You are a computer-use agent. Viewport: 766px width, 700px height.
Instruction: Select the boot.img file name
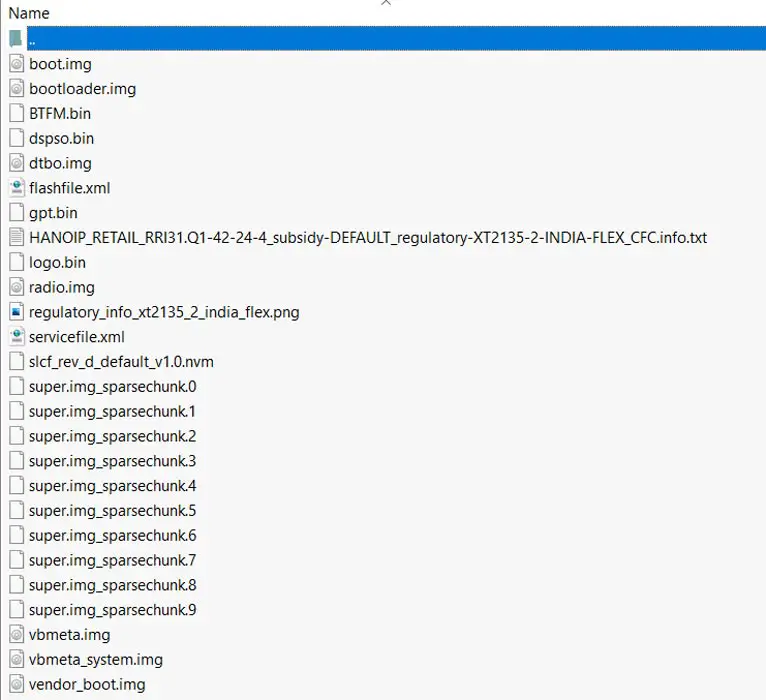(60, 64)
